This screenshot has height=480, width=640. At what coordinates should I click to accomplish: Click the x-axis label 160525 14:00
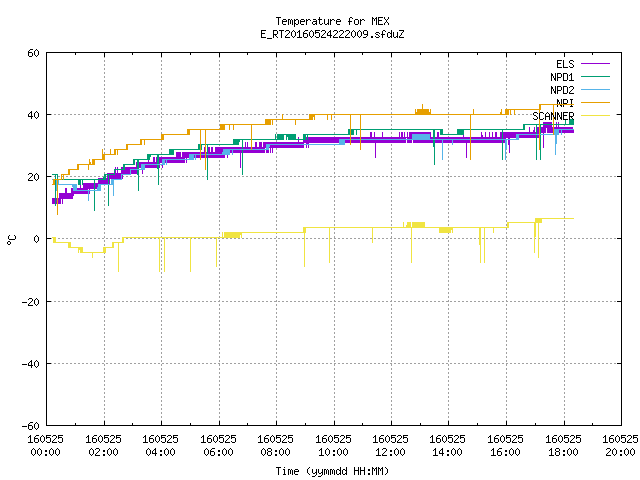(448, 446)
